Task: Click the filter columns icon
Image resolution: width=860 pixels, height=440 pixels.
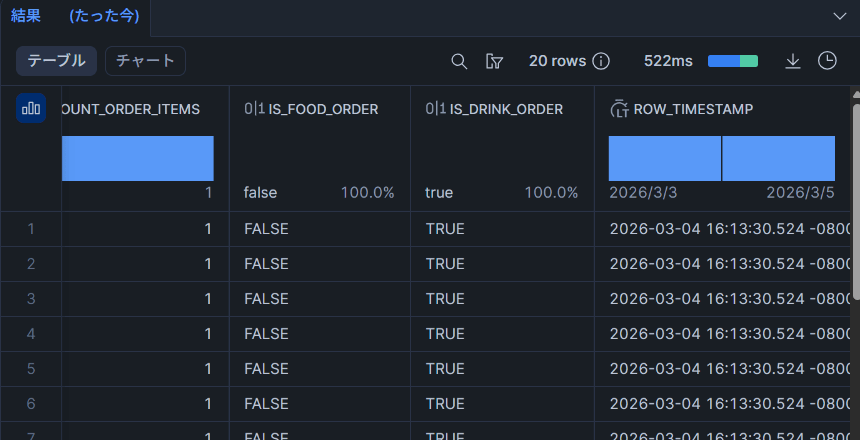Action: point(494,61)
